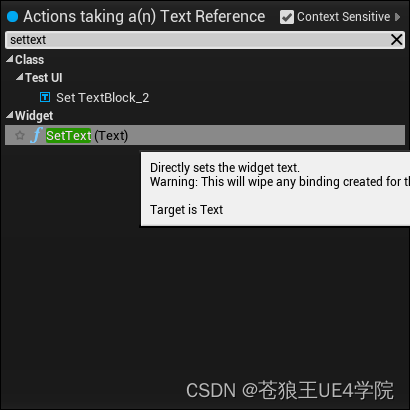
Task: Collapse the Widget category triangle
Action: click(10, 115)
